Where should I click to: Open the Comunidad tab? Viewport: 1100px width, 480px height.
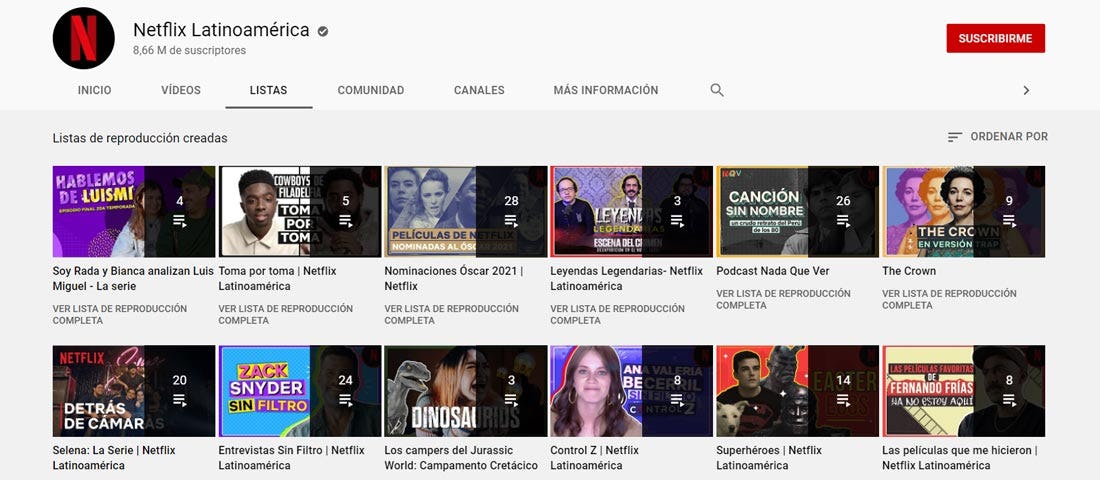pyautogui.click(x=371, y=90)
